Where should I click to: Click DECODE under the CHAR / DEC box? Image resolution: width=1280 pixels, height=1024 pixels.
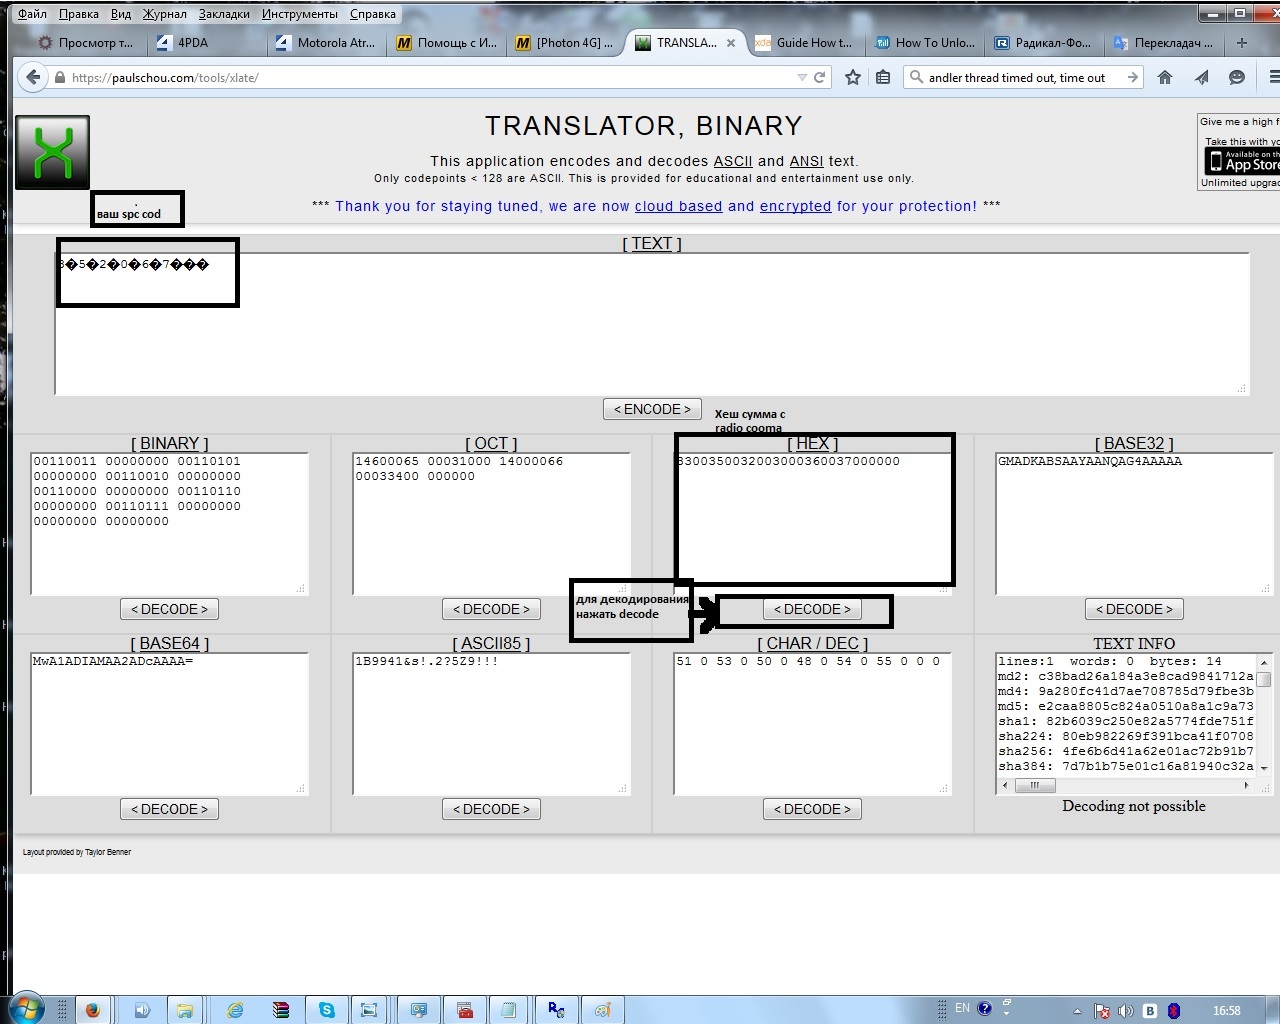[x=812, y=809]
